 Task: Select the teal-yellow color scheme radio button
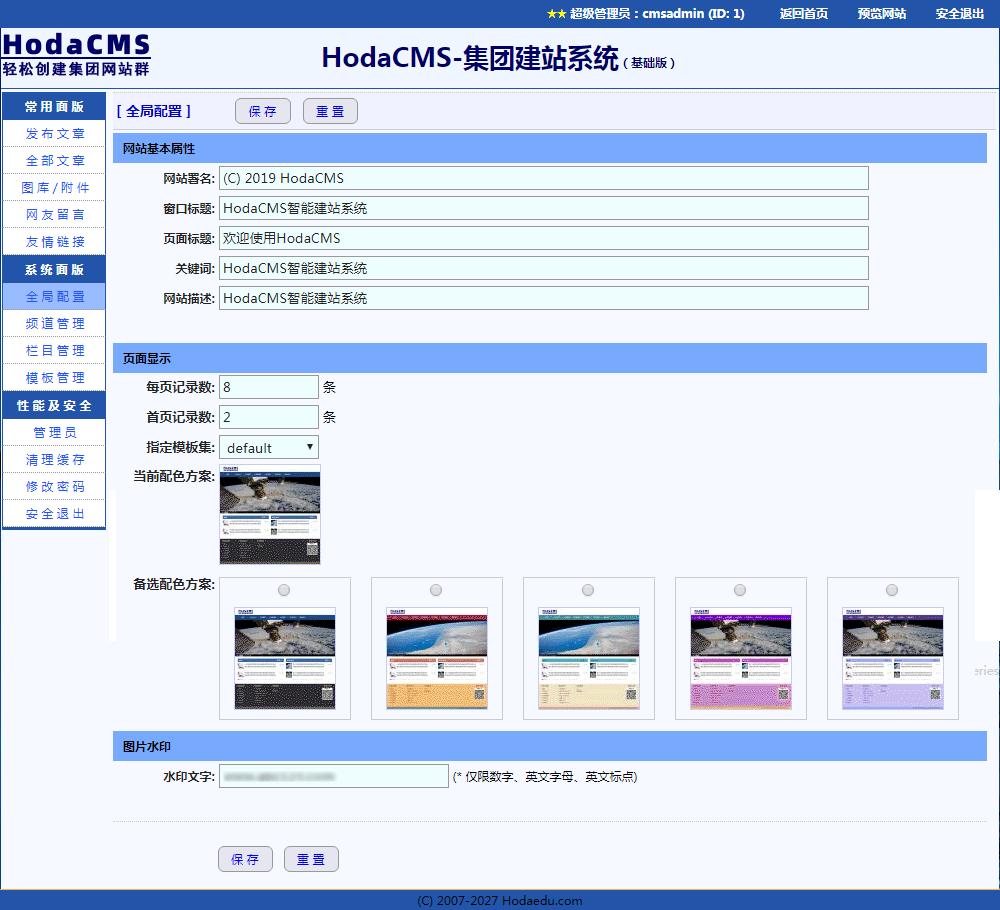coord(588,591)
